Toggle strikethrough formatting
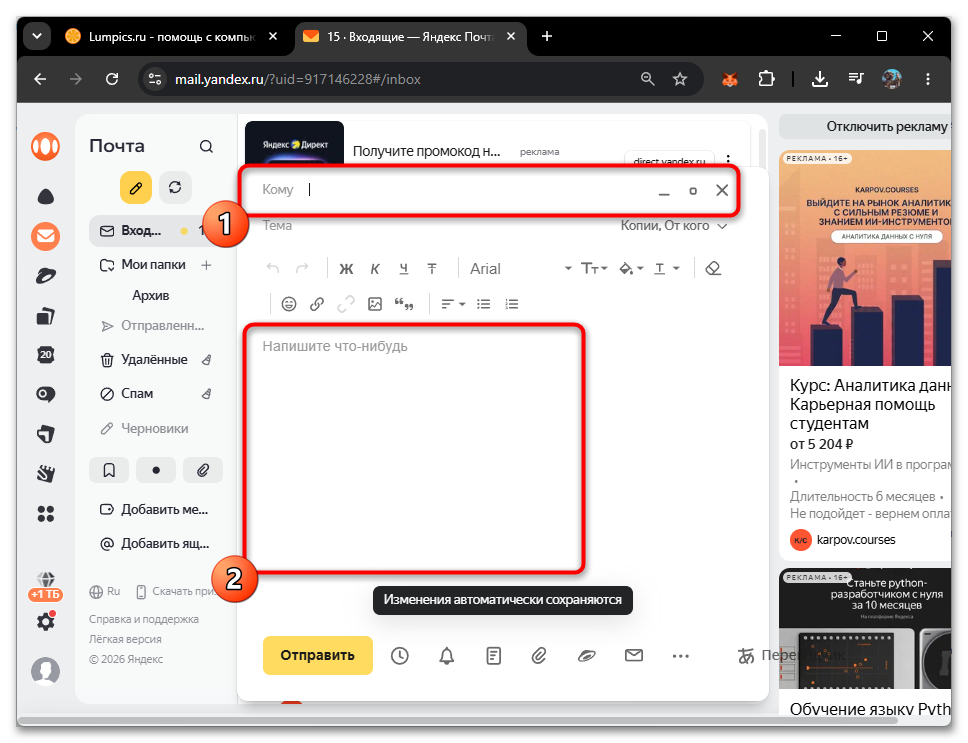 click(432, 269)
